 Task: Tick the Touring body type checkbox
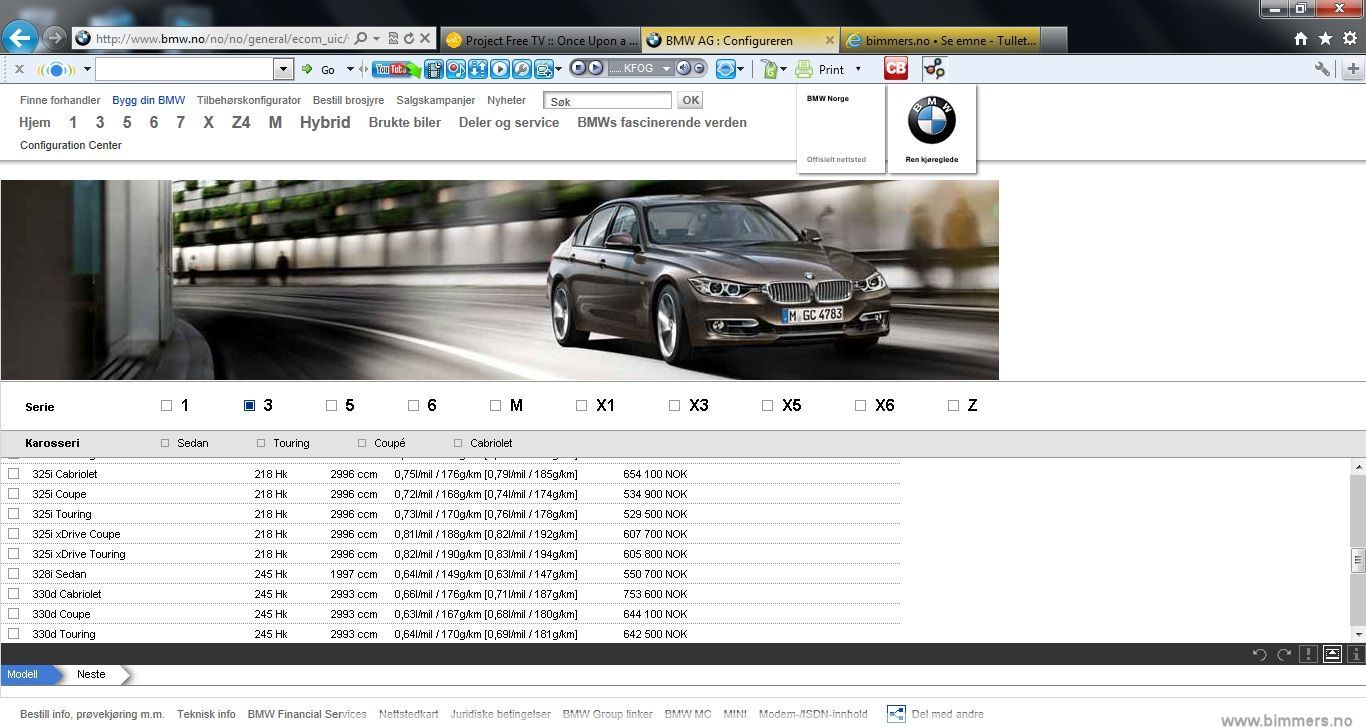point(261,443)
